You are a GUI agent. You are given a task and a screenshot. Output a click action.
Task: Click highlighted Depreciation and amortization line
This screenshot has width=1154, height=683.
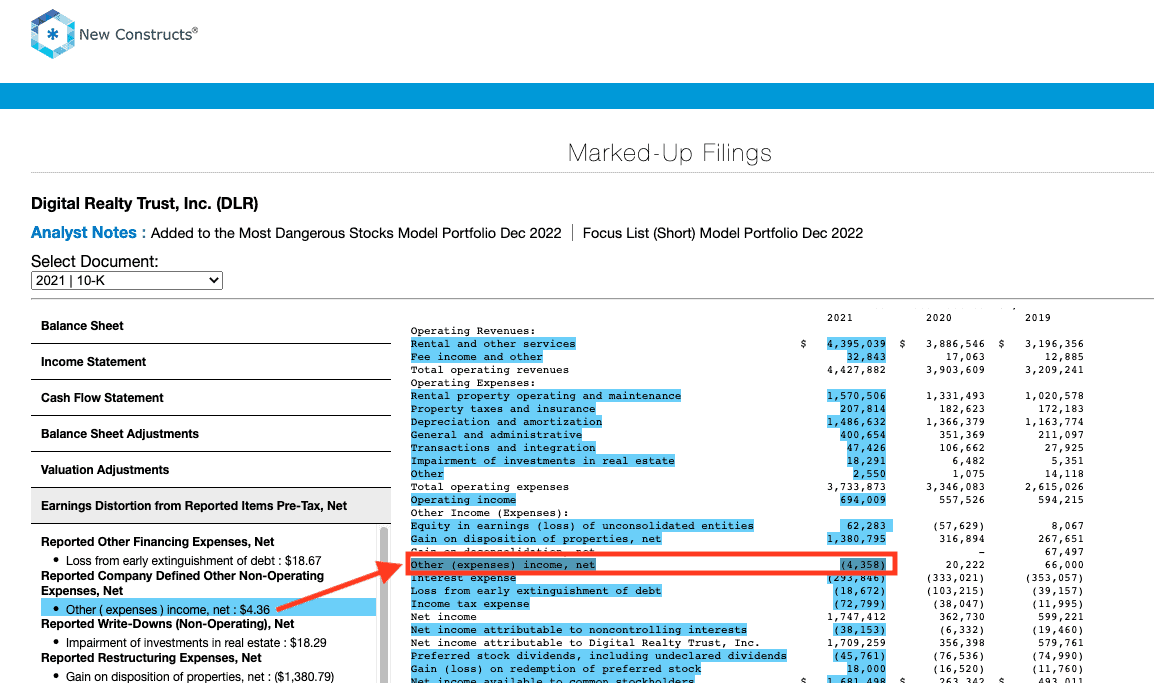(x=506, y=422)
